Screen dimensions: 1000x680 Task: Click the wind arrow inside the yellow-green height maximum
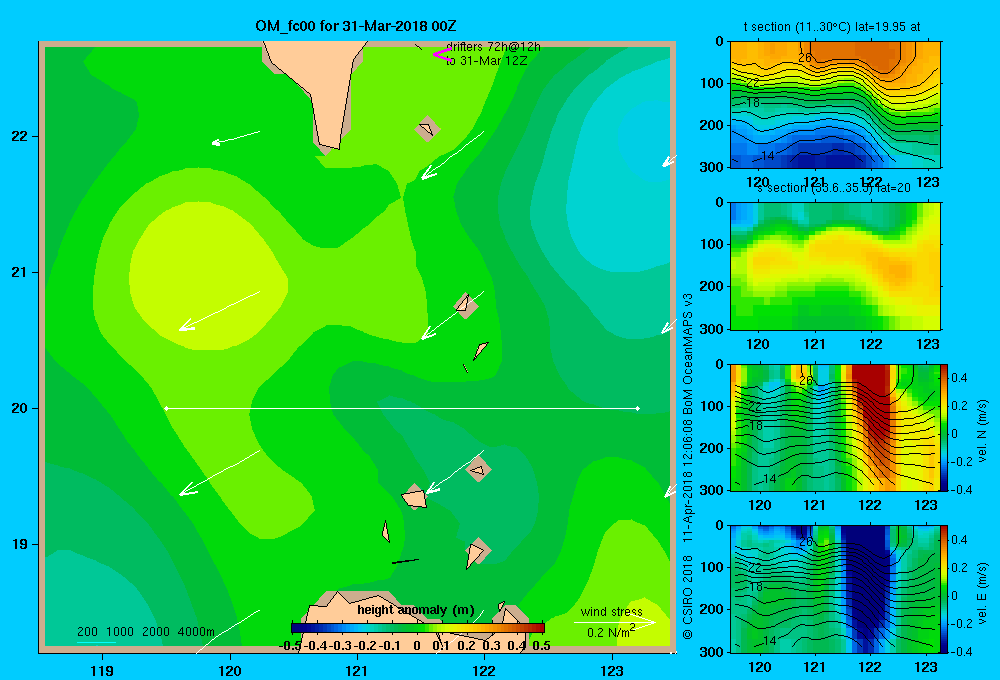219,311
